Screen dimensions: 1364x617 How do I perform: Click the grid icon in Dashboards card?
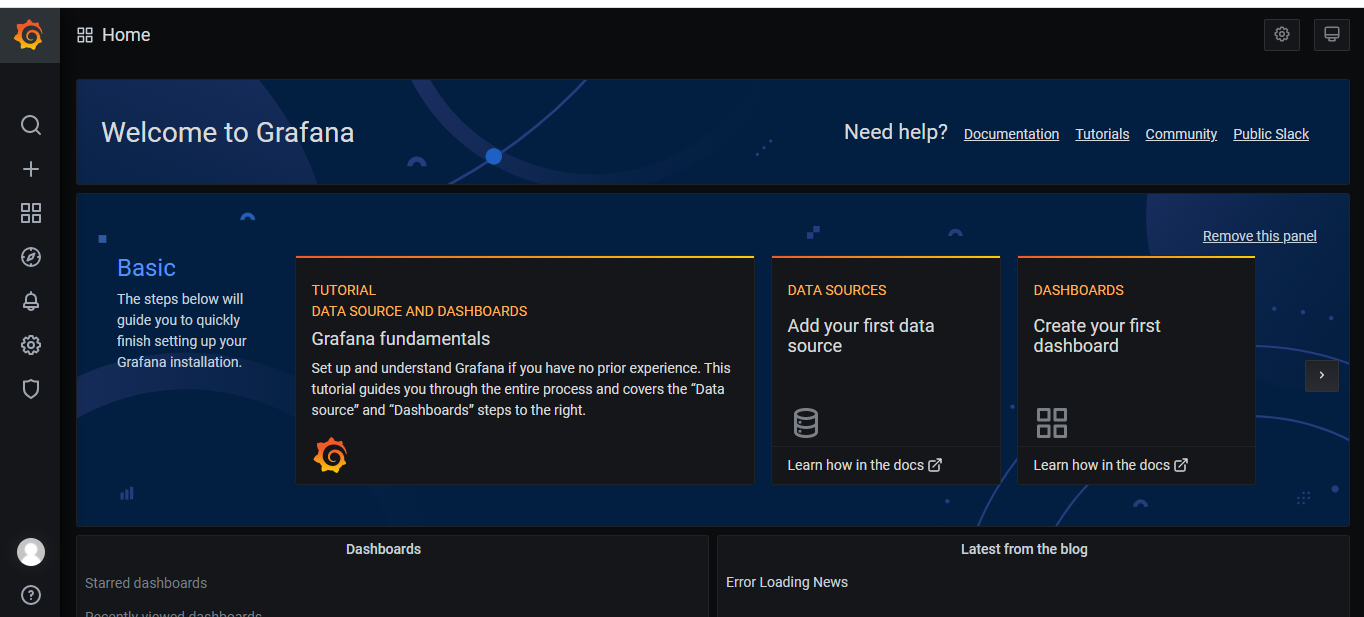(1052, 423)
